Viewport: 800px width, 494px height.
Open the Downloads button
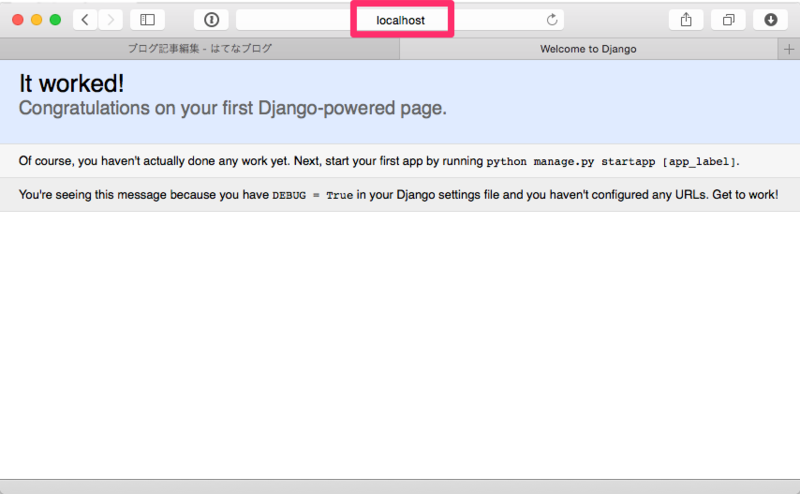click(770, 20)
